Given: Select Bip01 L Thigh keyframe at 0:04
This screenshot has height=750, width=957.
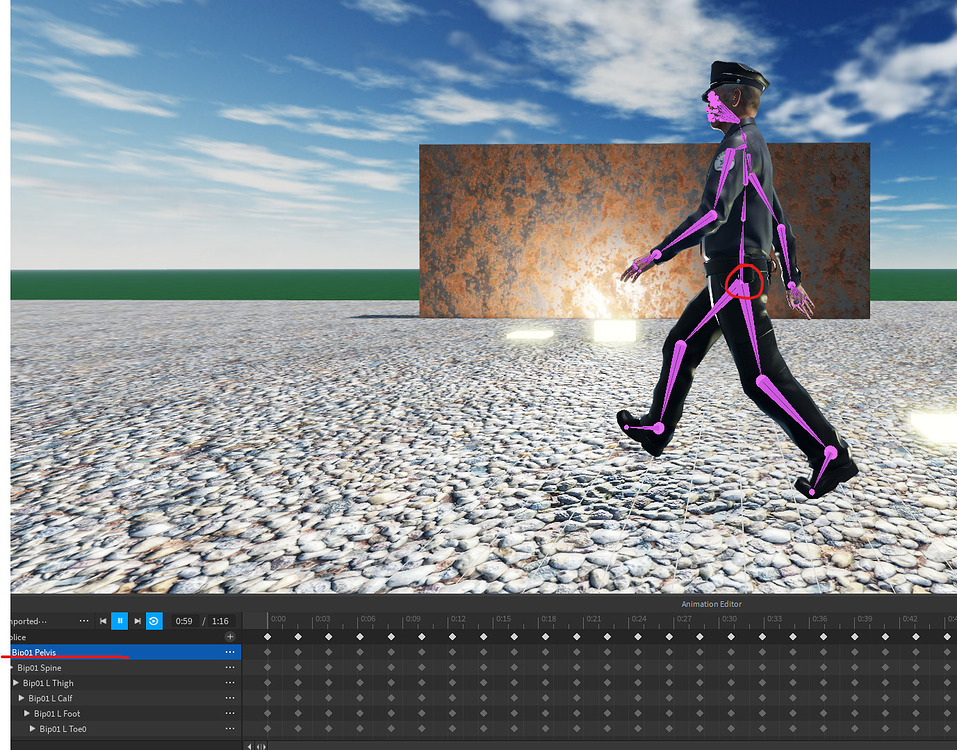Looking at the screenshot, I should [329, 683].
